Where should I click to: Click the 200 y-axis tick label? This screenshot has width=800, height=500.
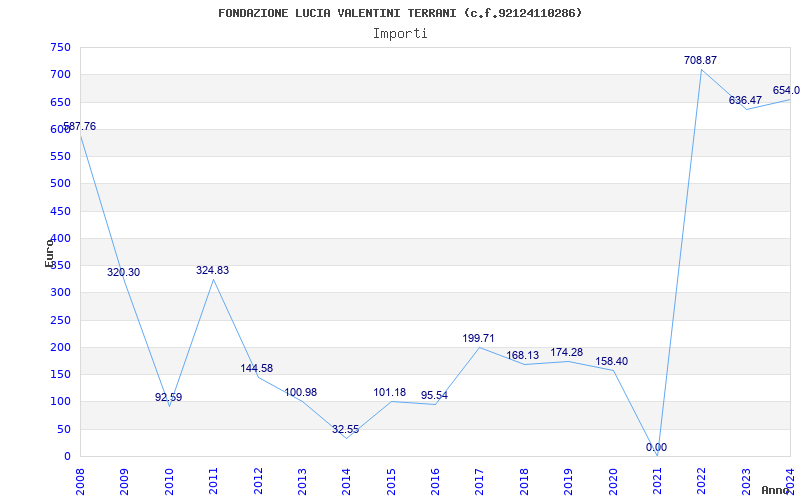[60, 347]
